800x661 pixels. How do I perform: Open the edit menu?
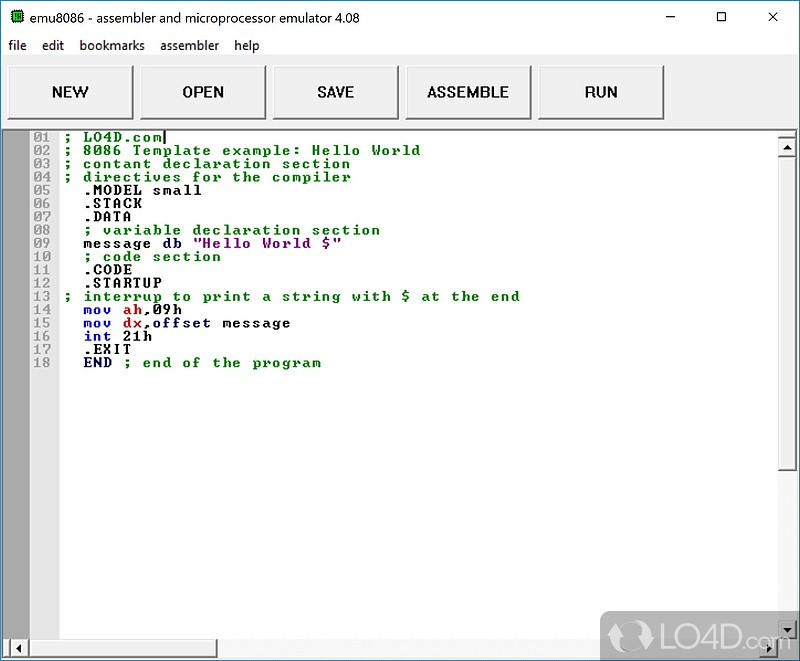pos(53,45)
